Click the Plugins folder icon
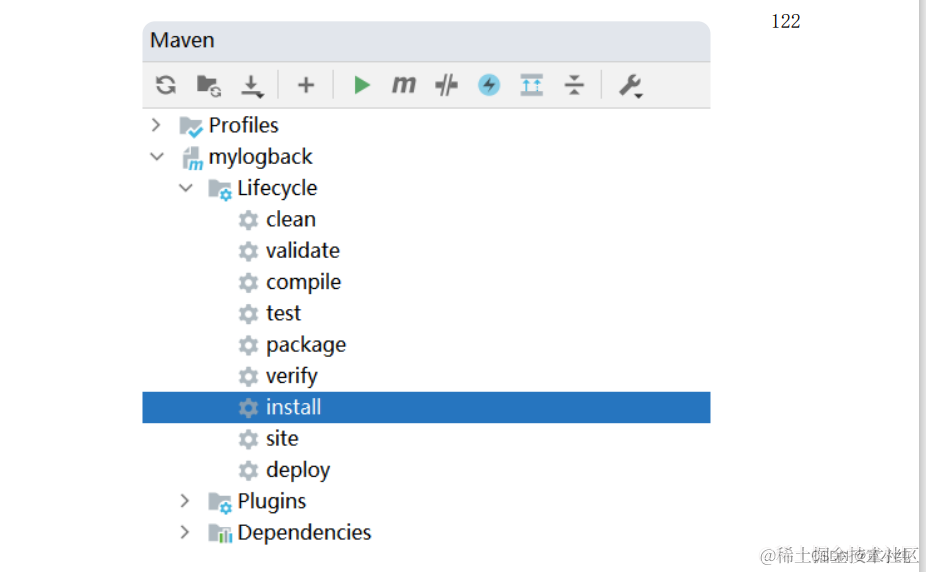The height and width of the screenshot is (572, 926). 220,502
